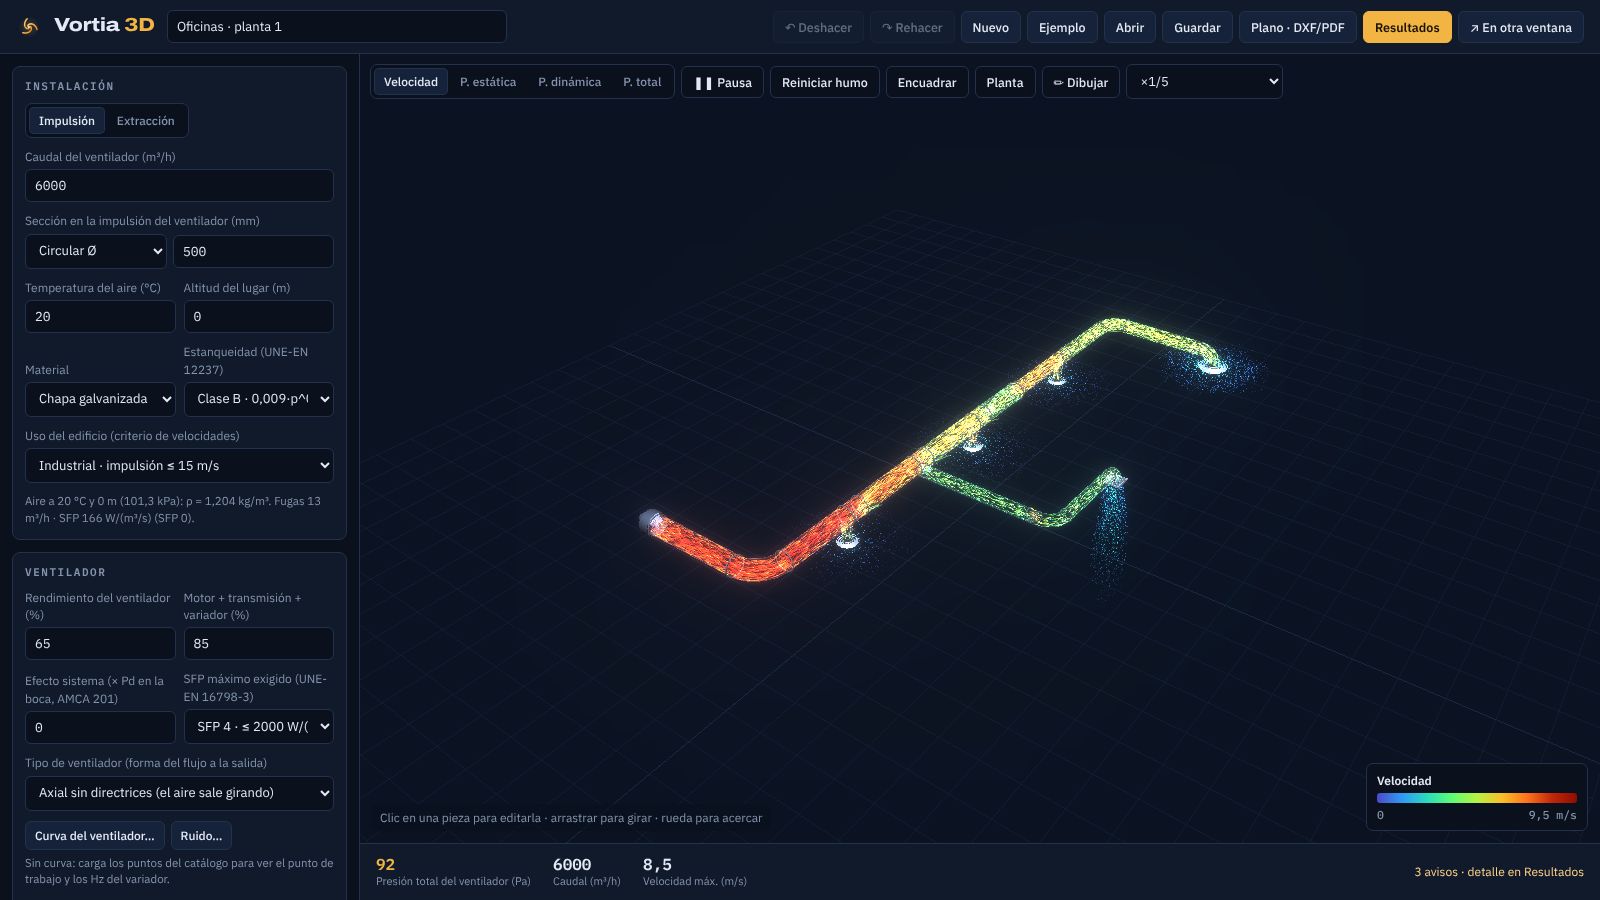Click the fan inlet piece in 3D view

(650, 520)
